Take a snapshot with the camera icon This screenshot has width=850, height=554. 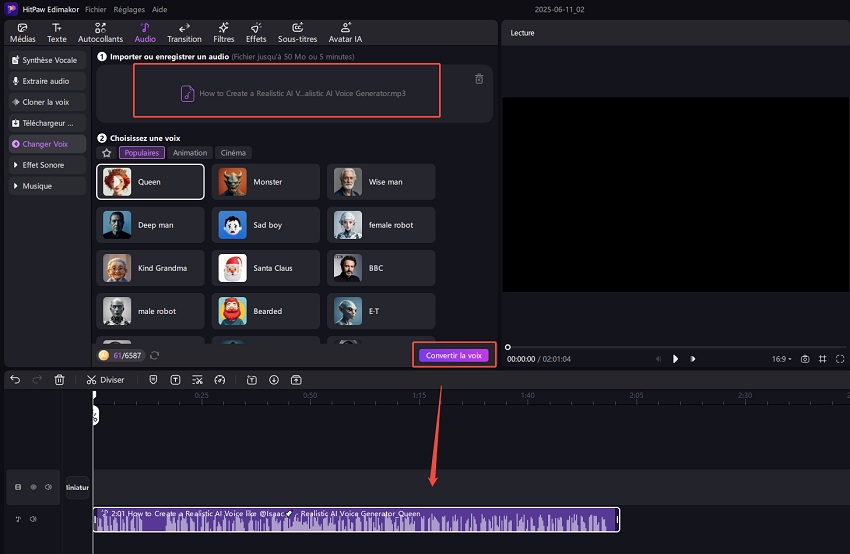pos(804,358)
